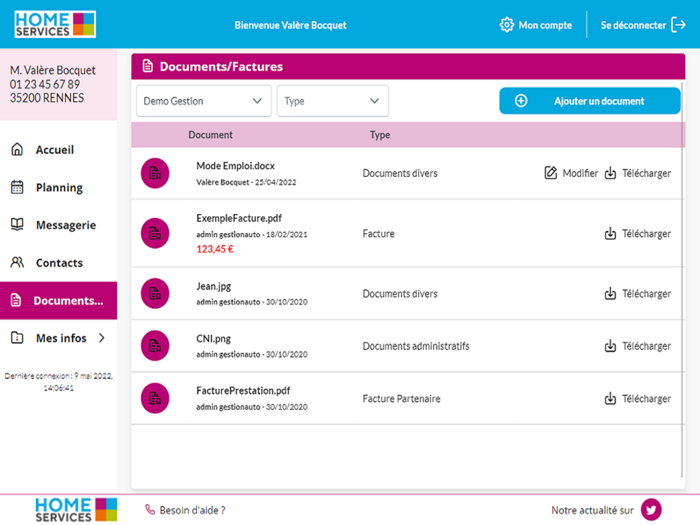Click Télécharger text for Mode Emploi.docx
This screenshot has height=525, width=700.
(x=646, y=173)
